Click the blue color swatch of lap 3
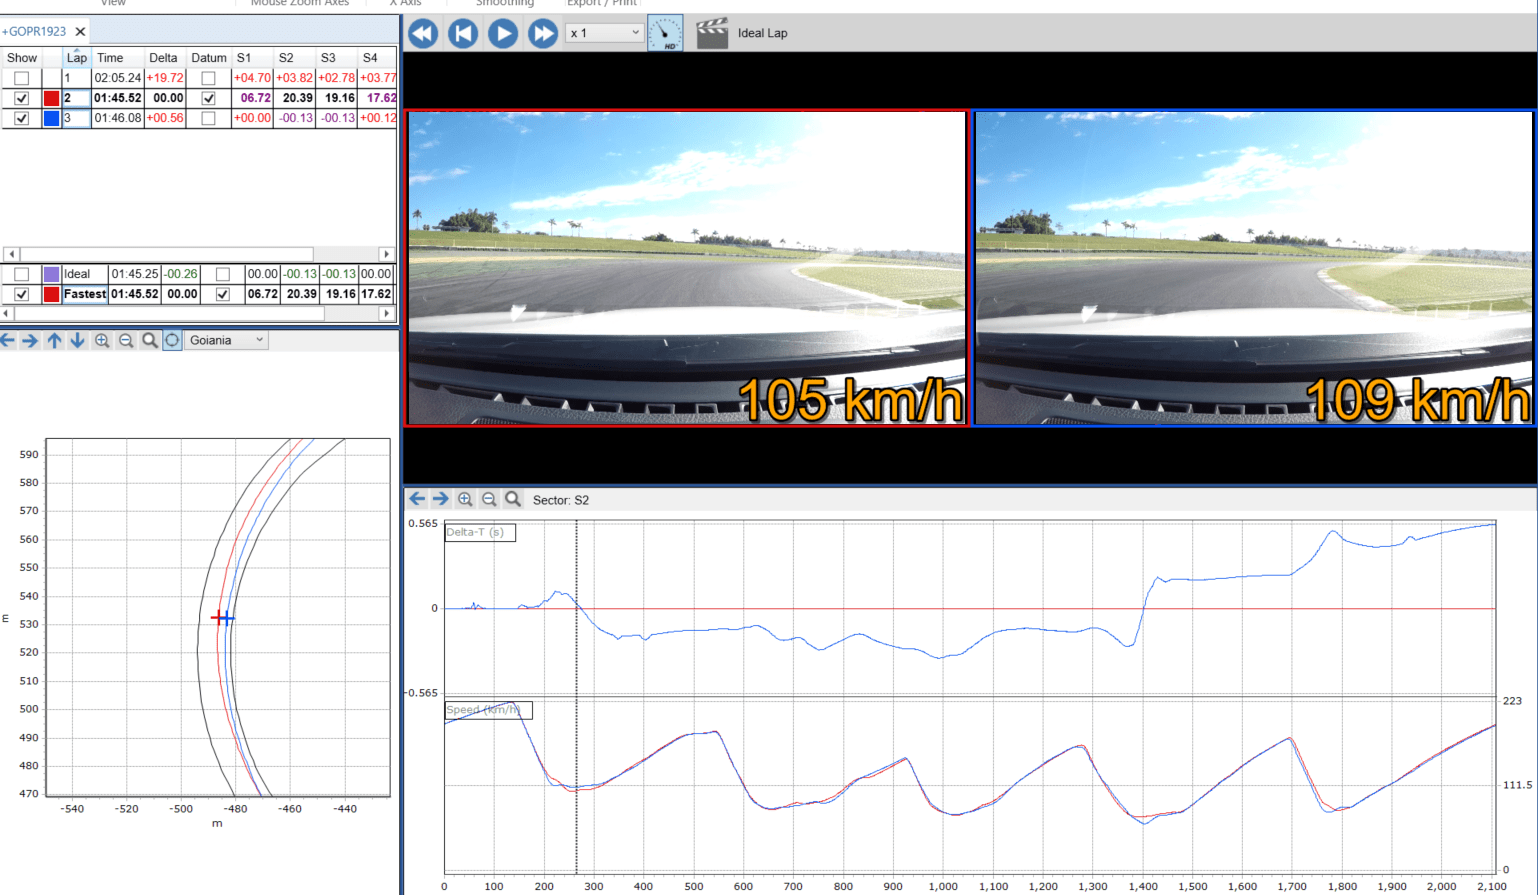Screen dimensions: 1538x895 point(51,118)
